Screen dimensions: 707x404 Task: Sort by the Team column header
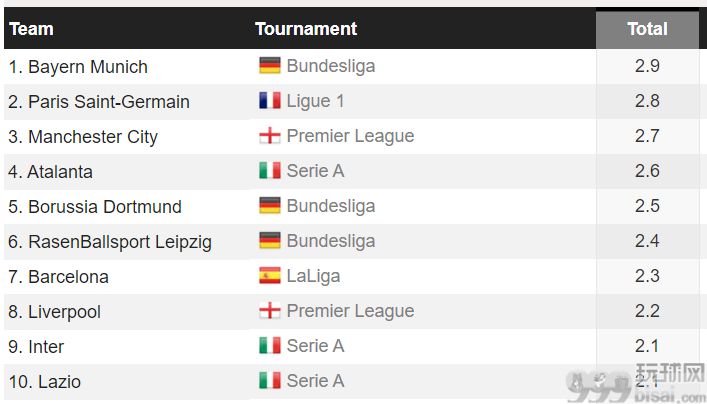31,29
